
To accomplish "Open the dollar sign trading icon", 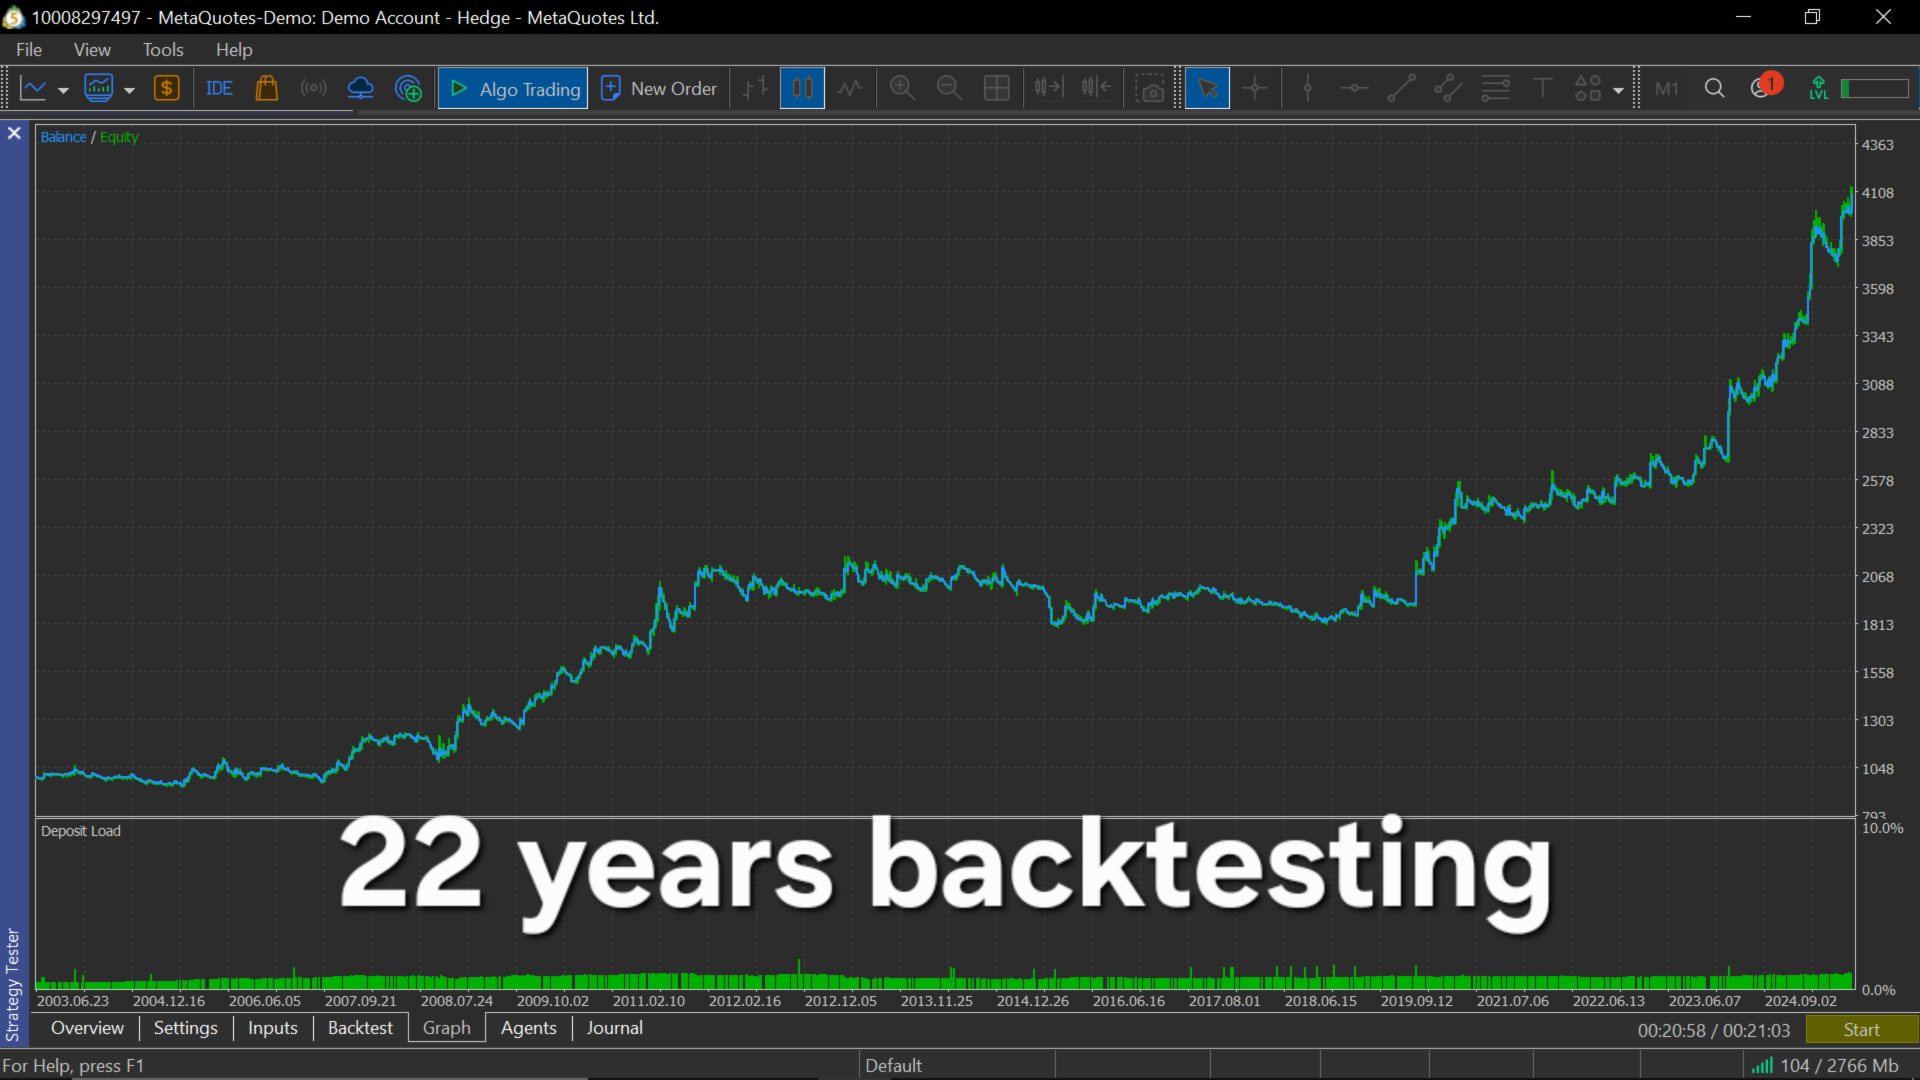I will [166, 88].
